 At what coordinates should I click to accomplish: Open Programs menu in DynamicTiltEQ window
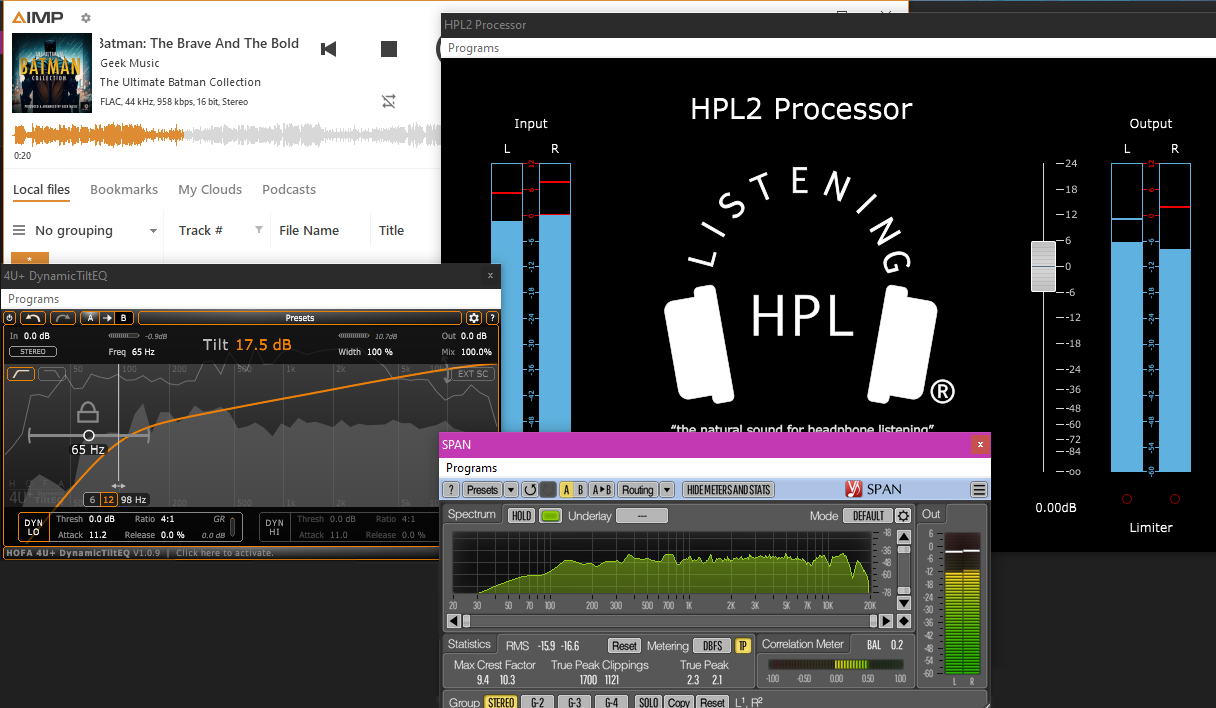click(x=33, y=299)
